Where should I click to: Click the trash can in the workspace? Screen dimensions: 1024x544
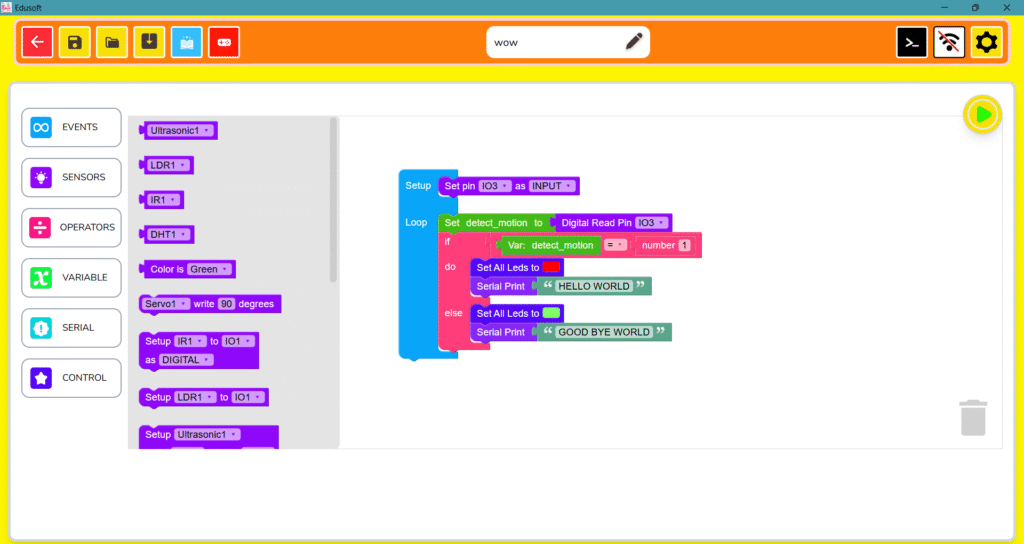973,417
